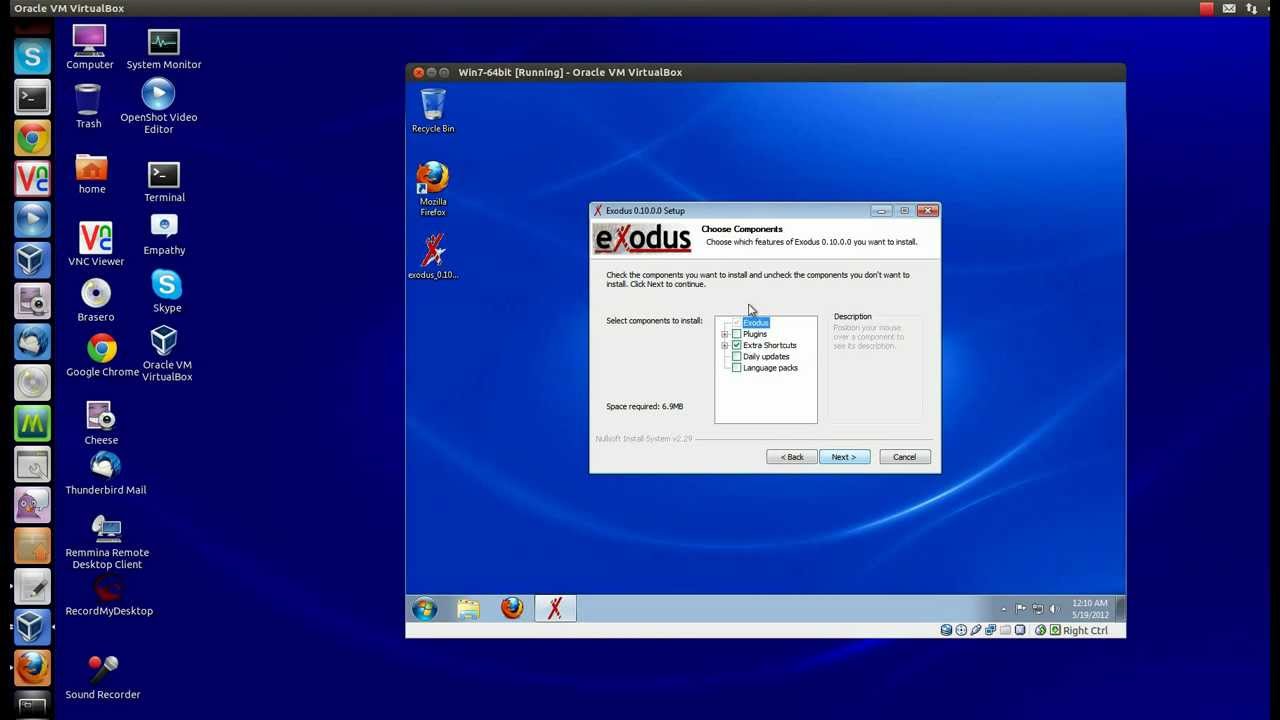Launch Thunderbird from the Ubuntu launcher
The image size is (1280, 720).
pyautogui.click(x=32, y=341)
